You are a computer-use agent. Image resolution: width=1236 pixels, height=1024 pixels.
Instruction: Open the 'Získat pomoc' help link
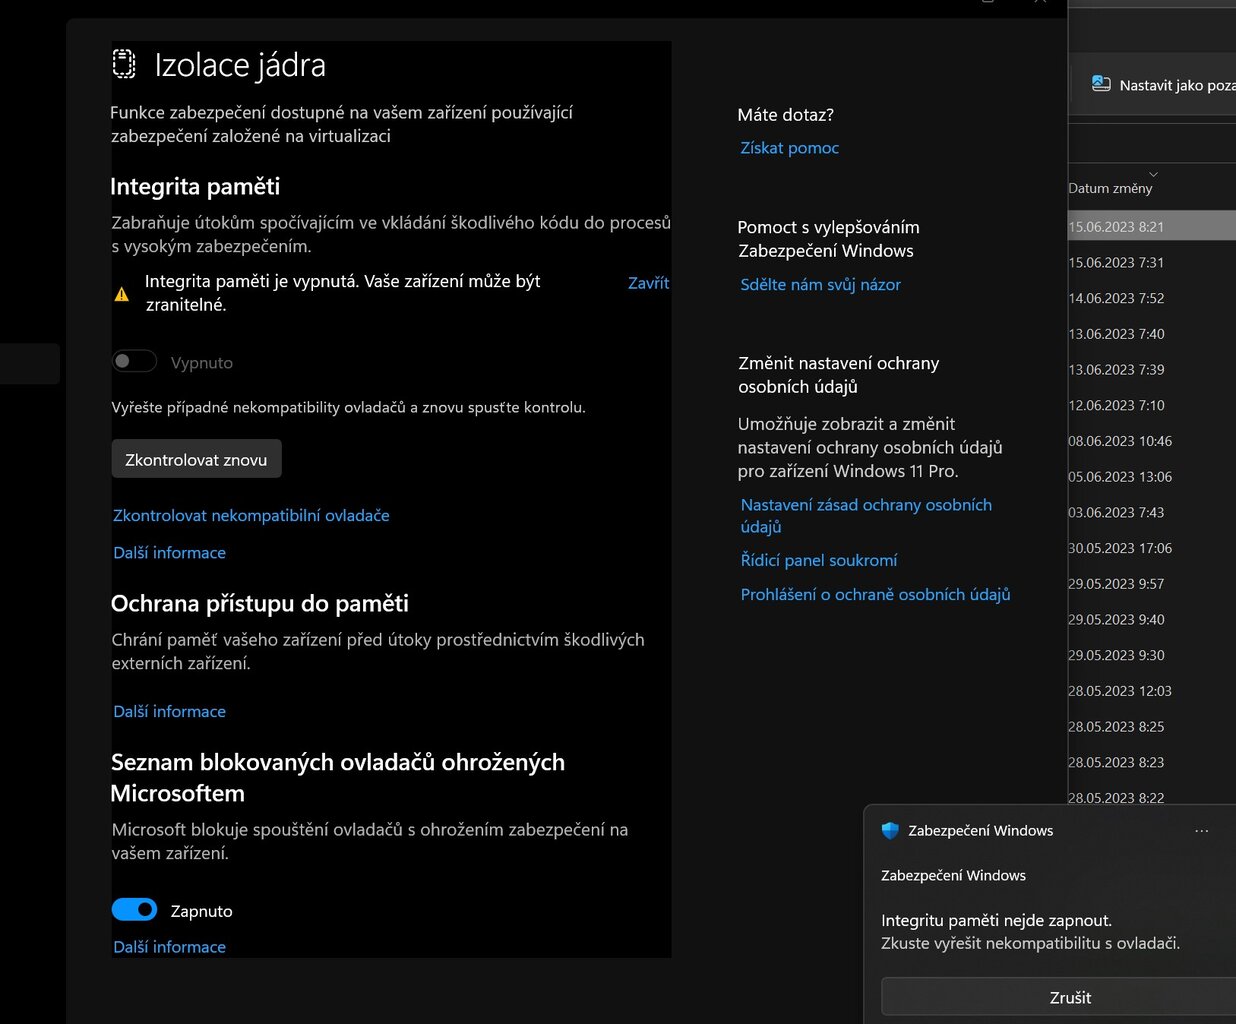[789, 148]
